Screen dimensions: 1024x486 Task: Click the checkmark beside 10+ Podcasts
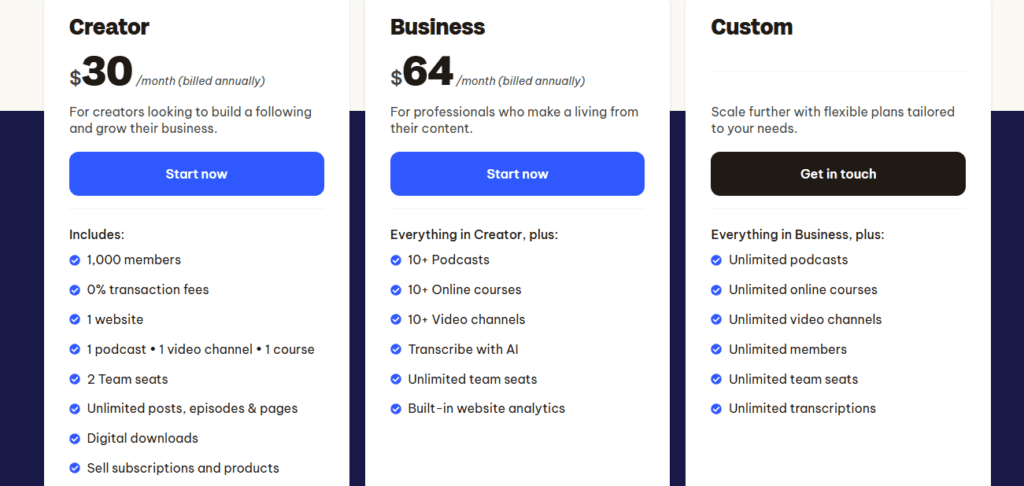pyautogui.click(x=396, y=260)
